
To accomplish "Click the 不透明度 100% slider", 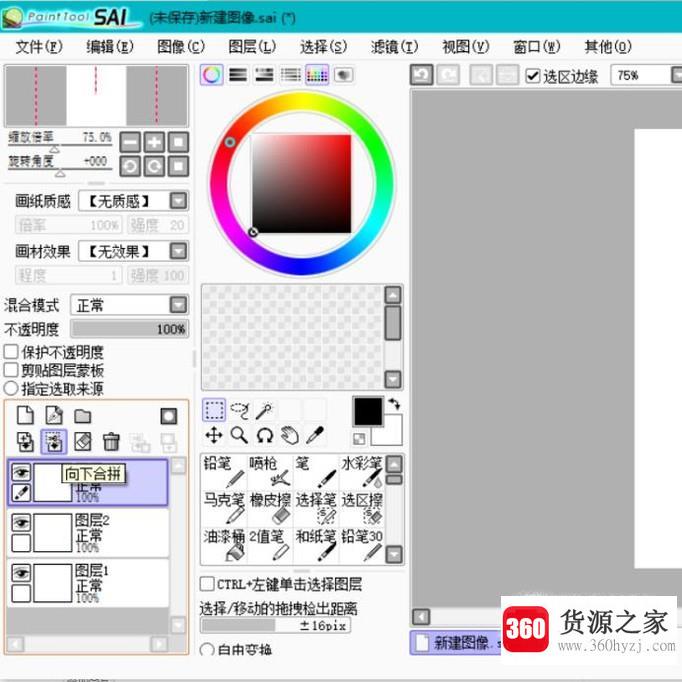I will (130, 329).
